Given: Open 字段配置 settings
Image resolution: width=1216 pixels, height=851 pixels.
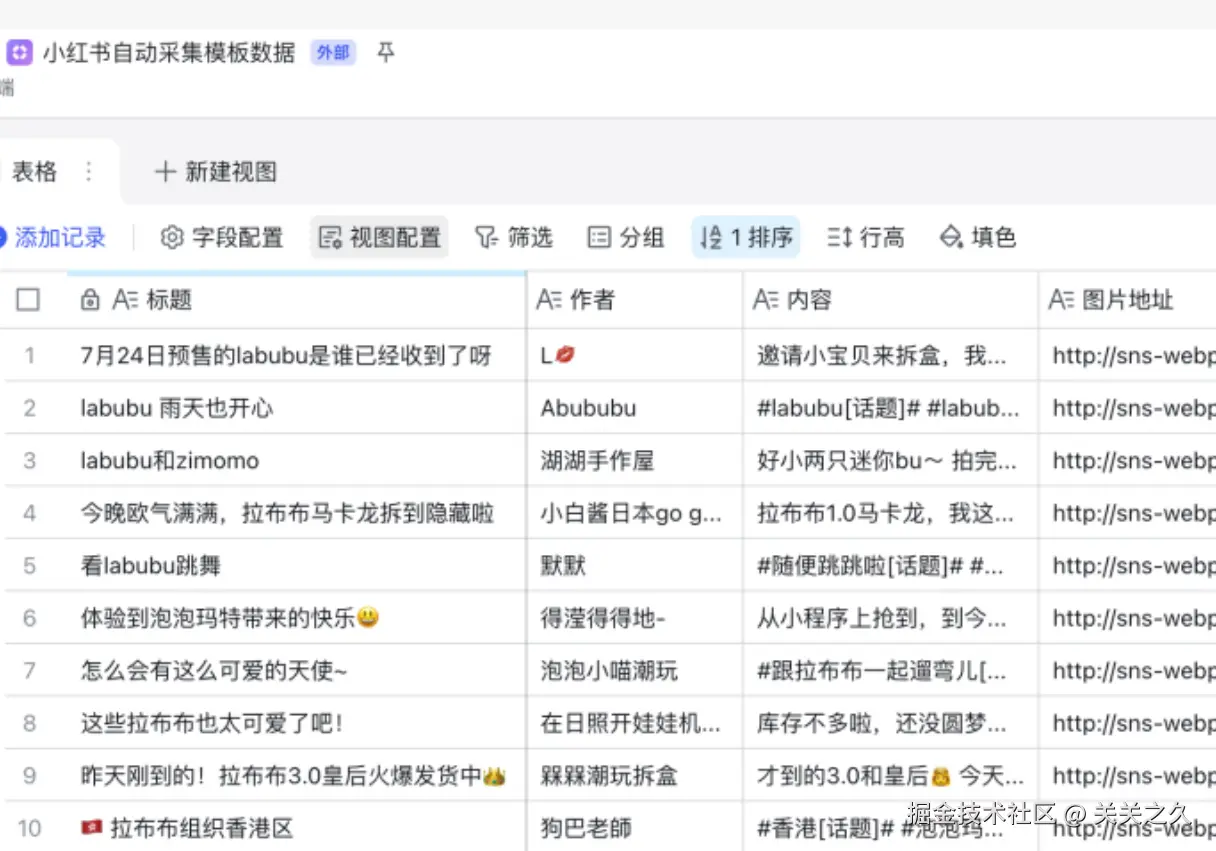Looking at the screenshot, I should pyautogui.click(x=222, y=237).
